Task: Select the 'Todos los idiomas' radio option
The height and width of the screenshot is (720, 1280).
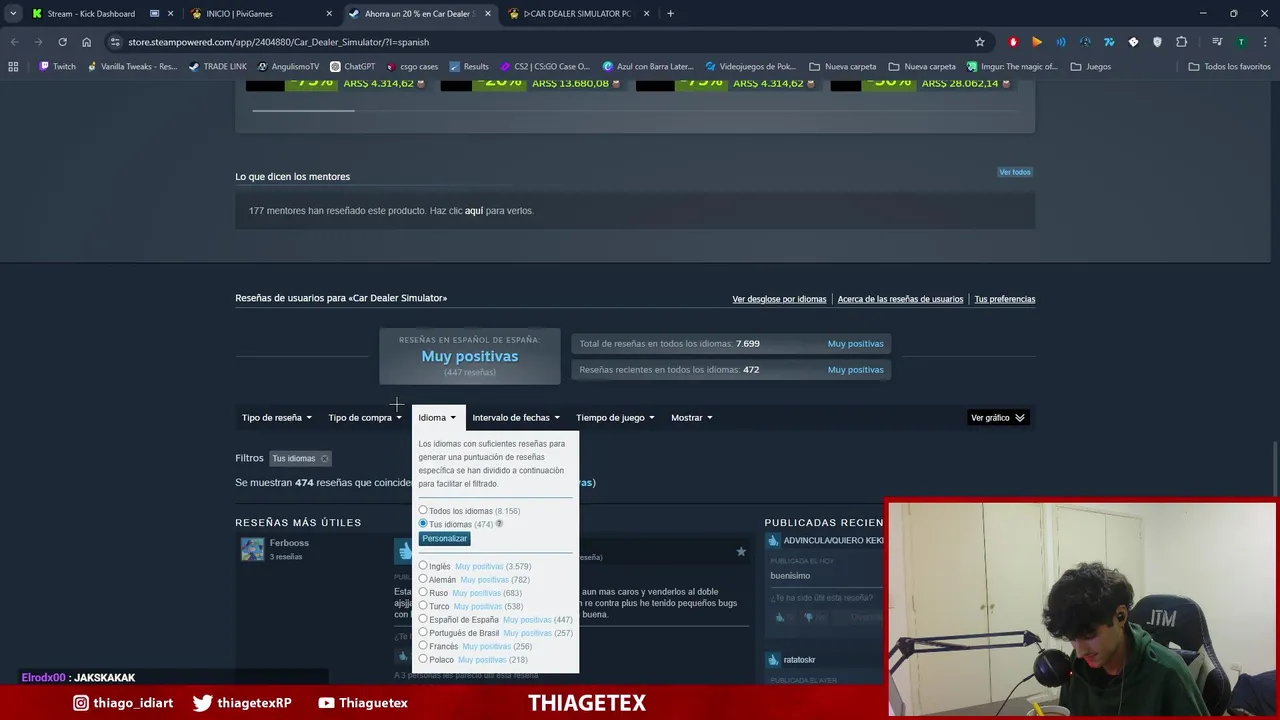Action: pyautogui.click(x=423, y=511)
